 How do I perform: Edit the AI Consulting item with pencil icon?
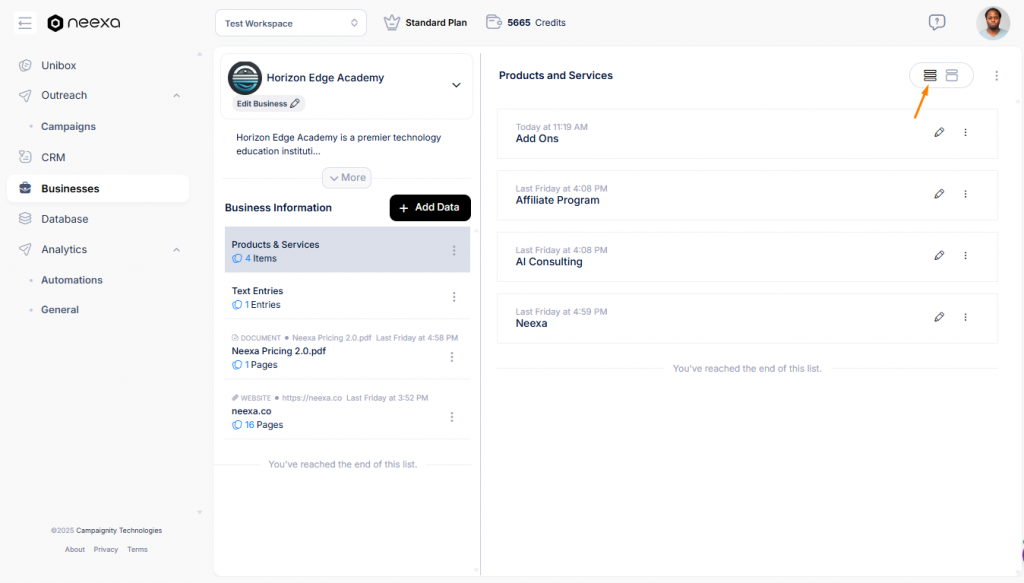coord(939,256)
